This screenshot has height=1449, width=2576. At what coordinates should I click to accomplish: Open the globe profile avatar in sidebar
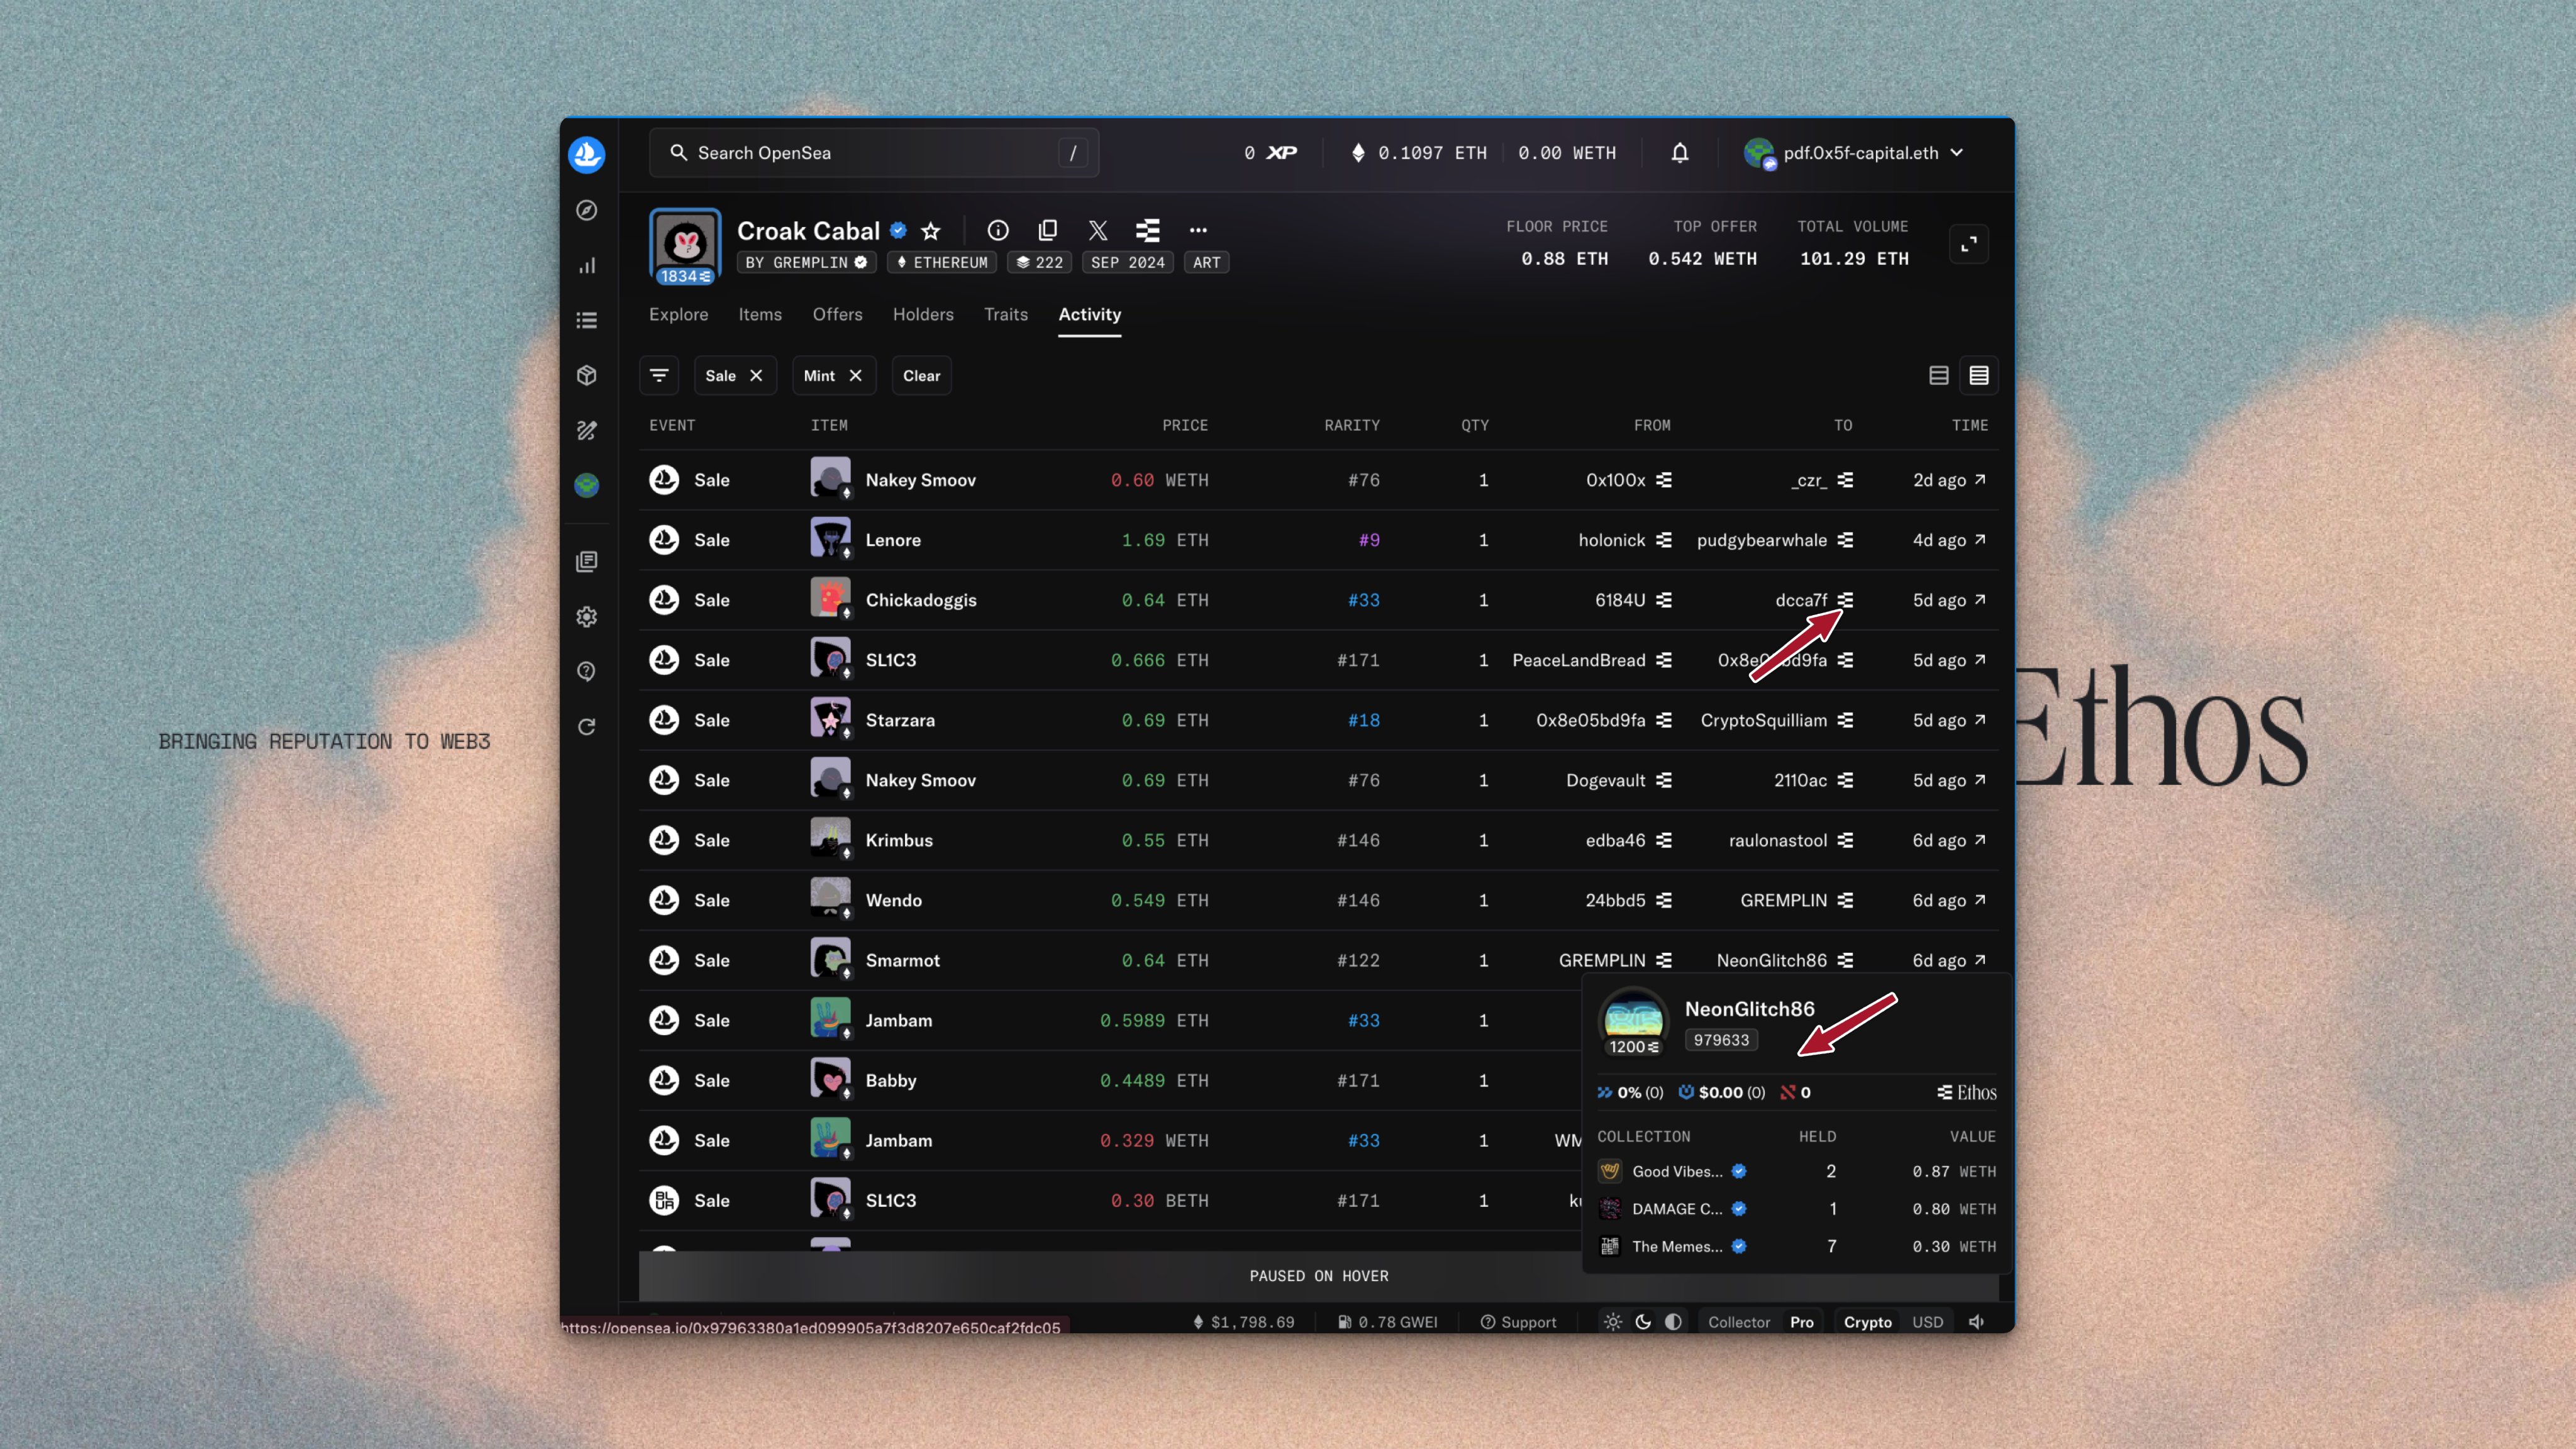point(587,485)
